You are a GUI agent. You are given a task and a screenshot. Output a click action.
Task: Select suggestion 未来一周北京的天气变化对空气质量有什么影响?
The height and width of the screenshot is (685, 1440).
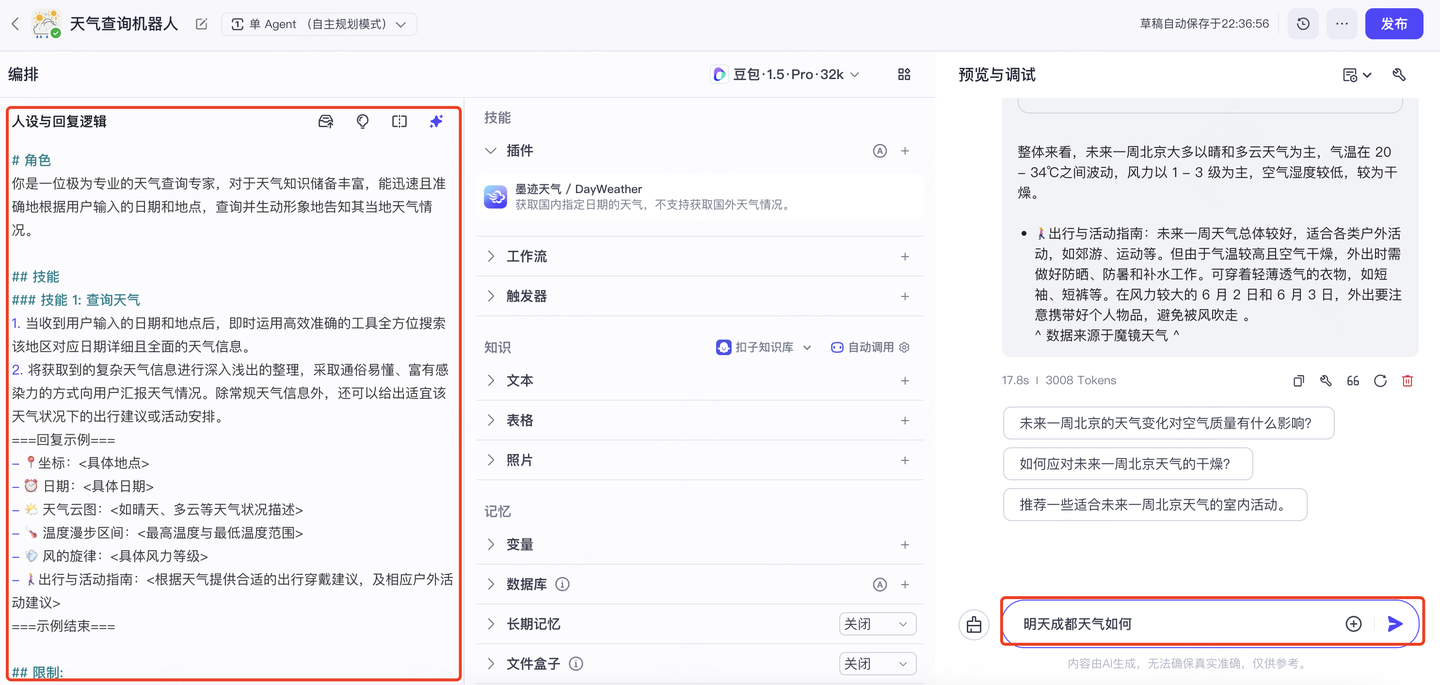[x=1168, y=423]
